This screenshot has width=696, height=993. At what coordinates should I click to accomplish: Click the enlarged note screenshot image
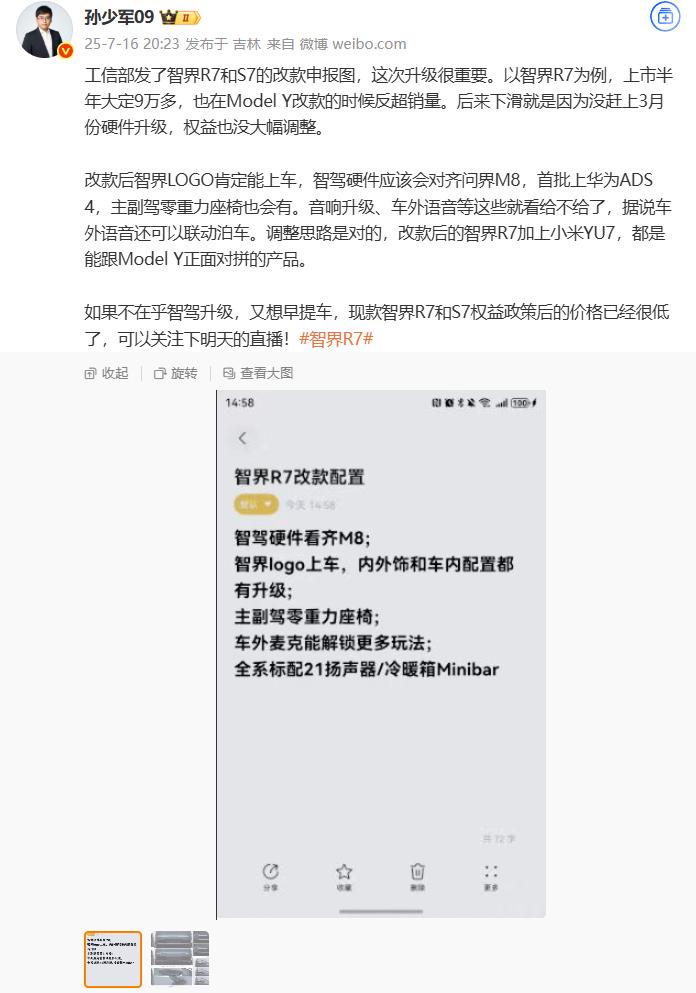[x=381, y=655]
